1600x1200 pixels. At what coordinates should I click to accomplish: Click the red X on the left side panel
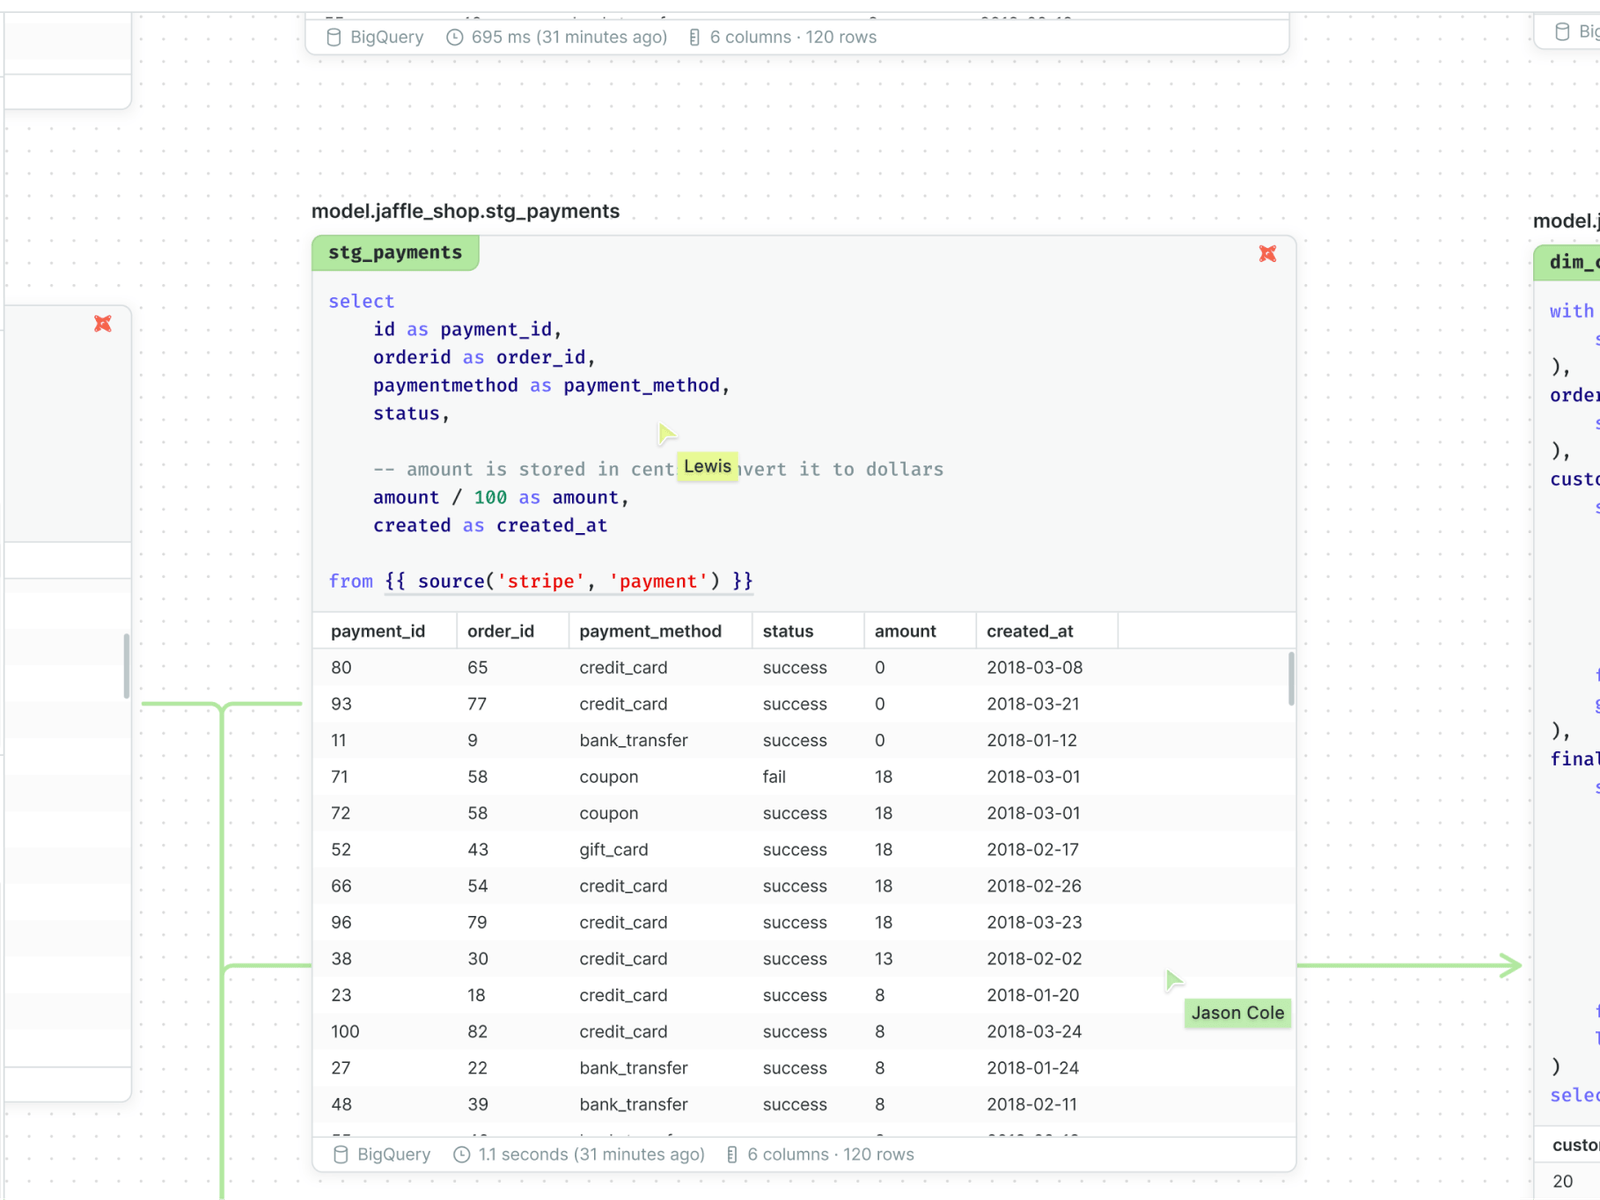tap(102, 323)
